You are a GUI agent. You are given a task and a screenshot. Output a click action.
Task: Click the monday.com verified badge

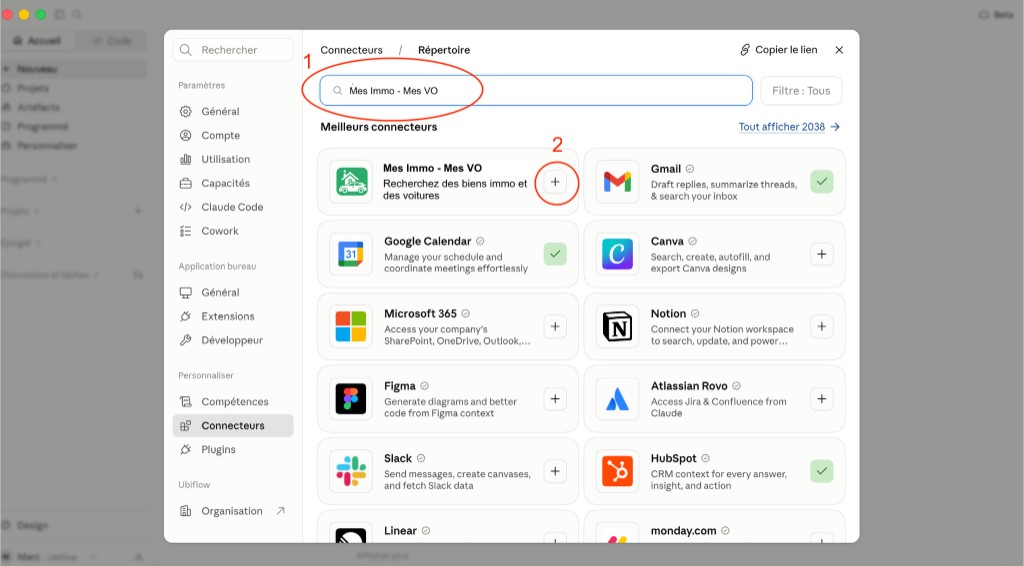tap(726, 531)
